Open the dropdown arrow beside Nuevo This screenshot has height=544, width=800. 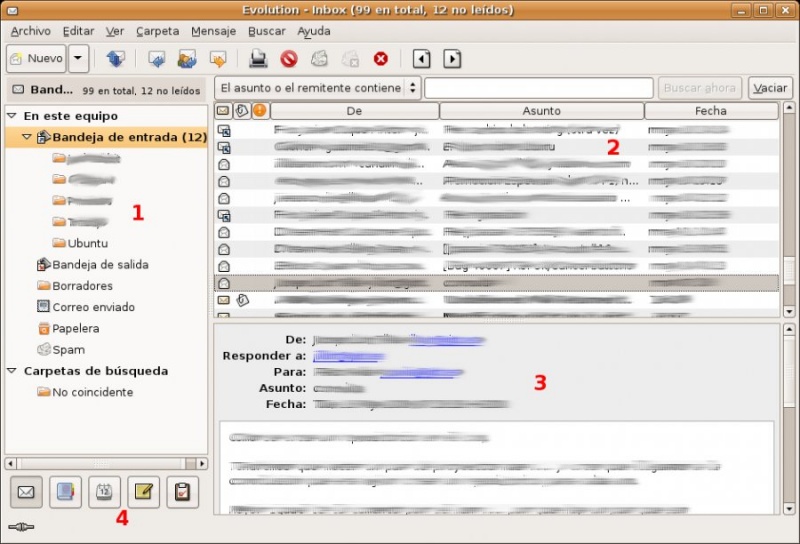pos(79,59)
